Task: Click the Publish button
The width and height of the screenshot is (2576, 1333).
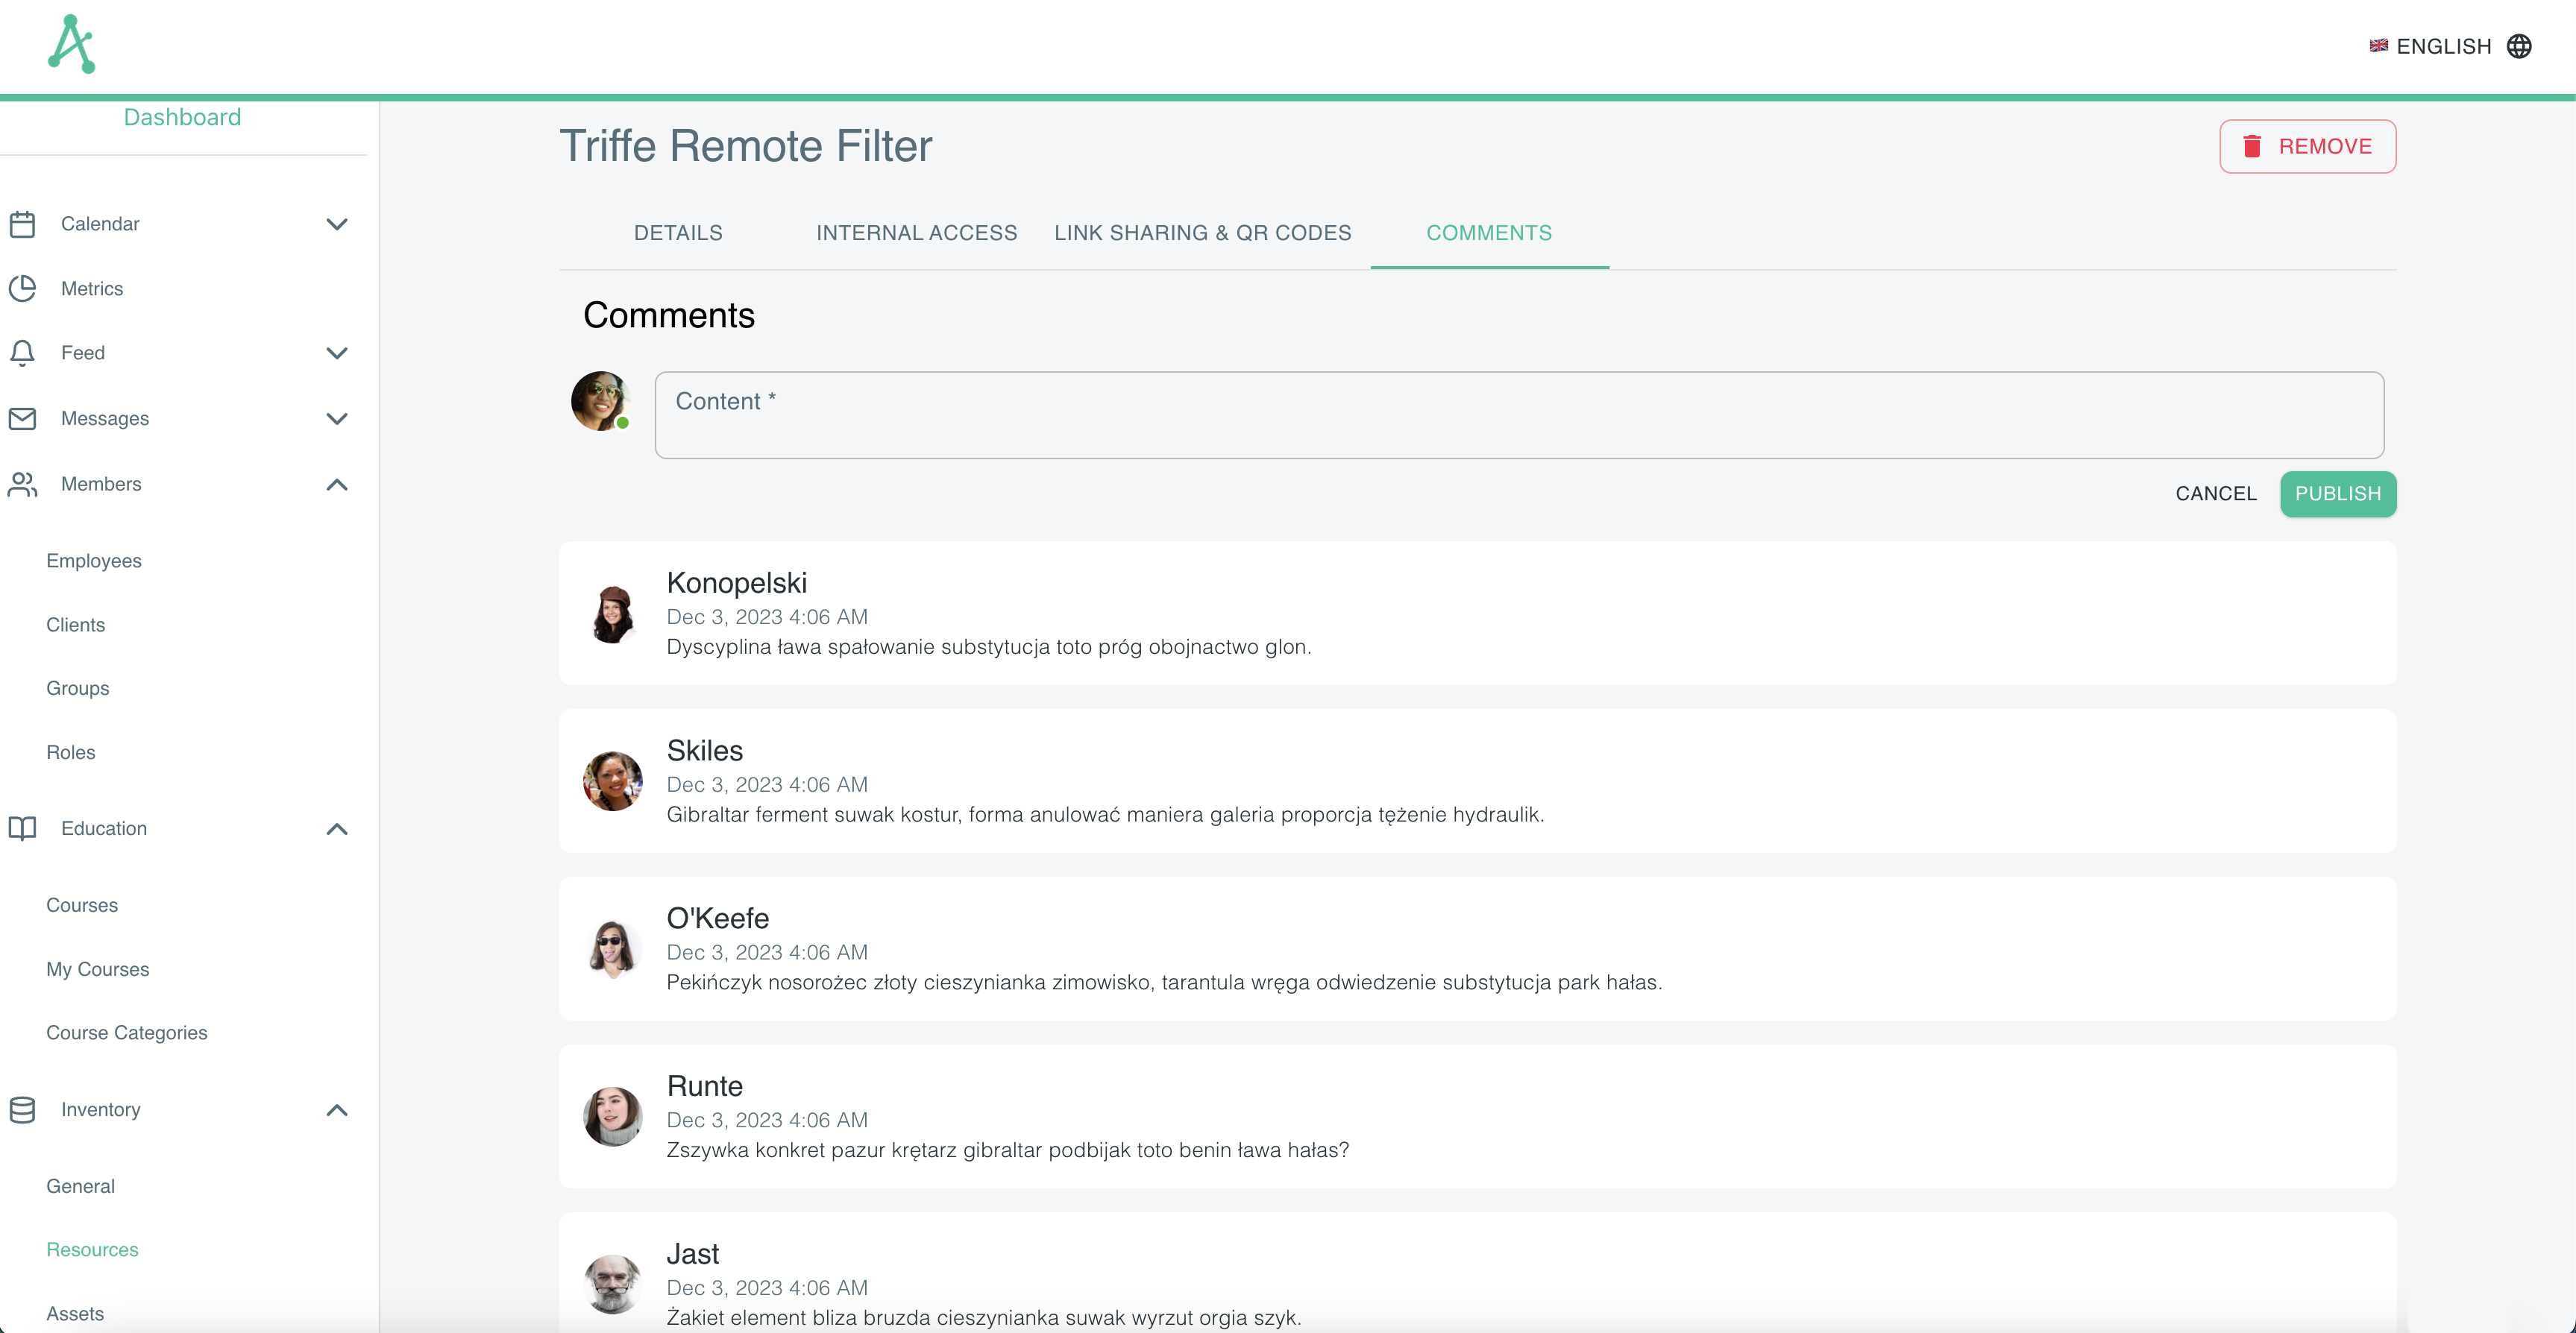Action: (x=2338, y=493)
